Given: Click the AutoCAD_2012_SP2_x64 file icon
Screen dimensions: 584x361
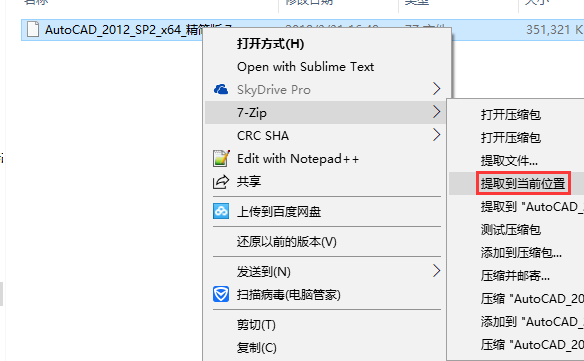Looking at the screenshot, I should coord(33,29).
